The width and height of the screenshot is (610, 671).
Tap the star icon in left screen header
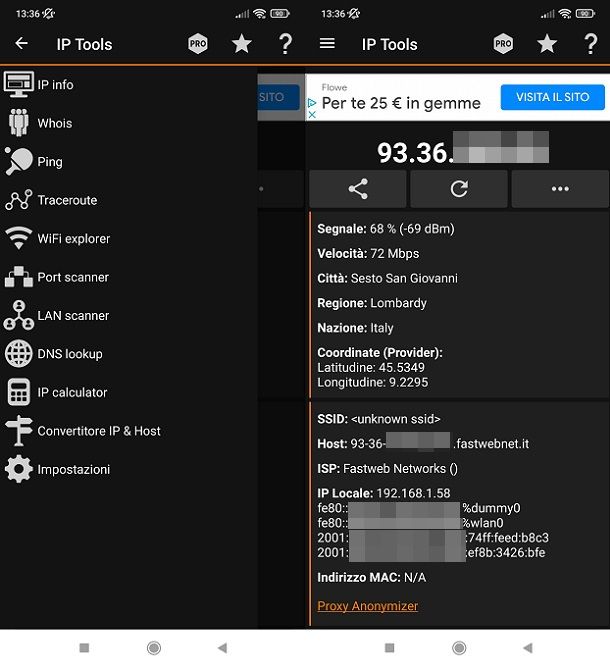[x=241, y=44]
